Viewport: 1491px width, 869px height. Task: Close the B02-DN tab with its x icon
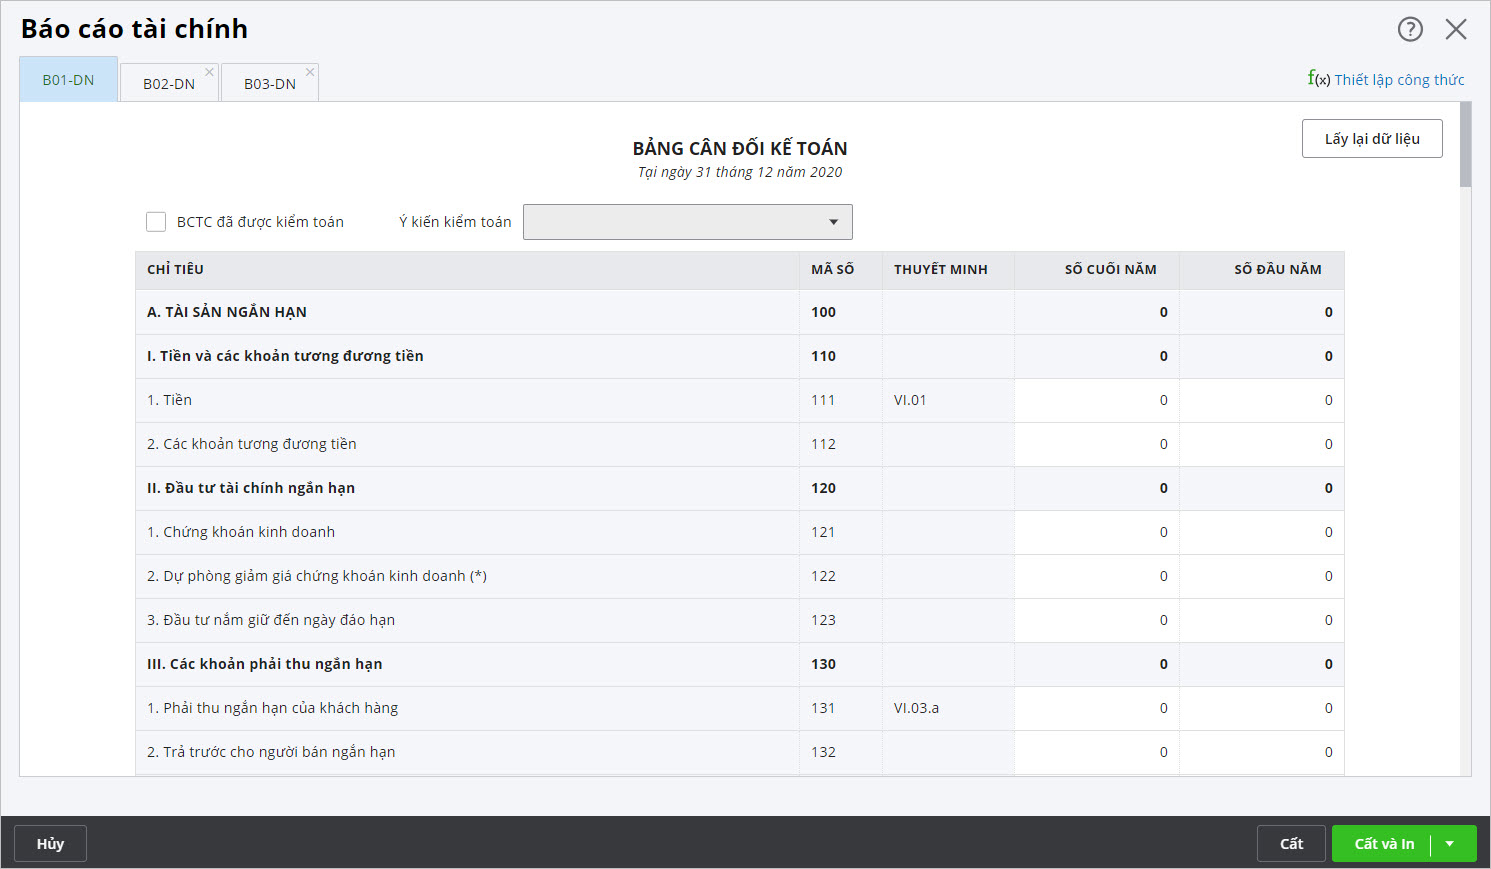coord(209,72)
